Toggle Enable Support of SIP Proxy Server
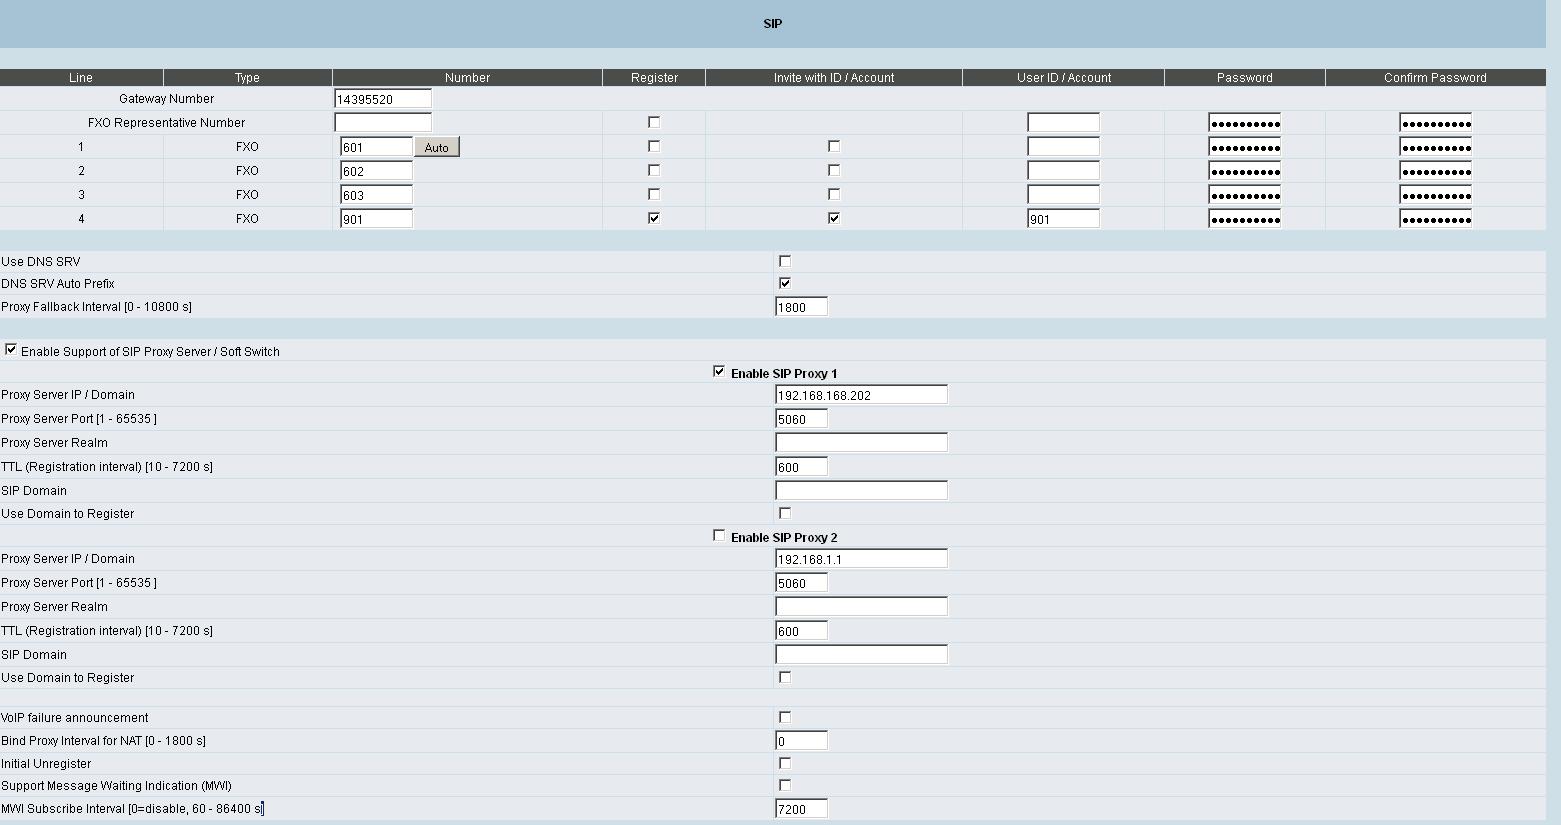This screenshot has width=1561, height=825. pyautogui.click(x=11, y=350)
